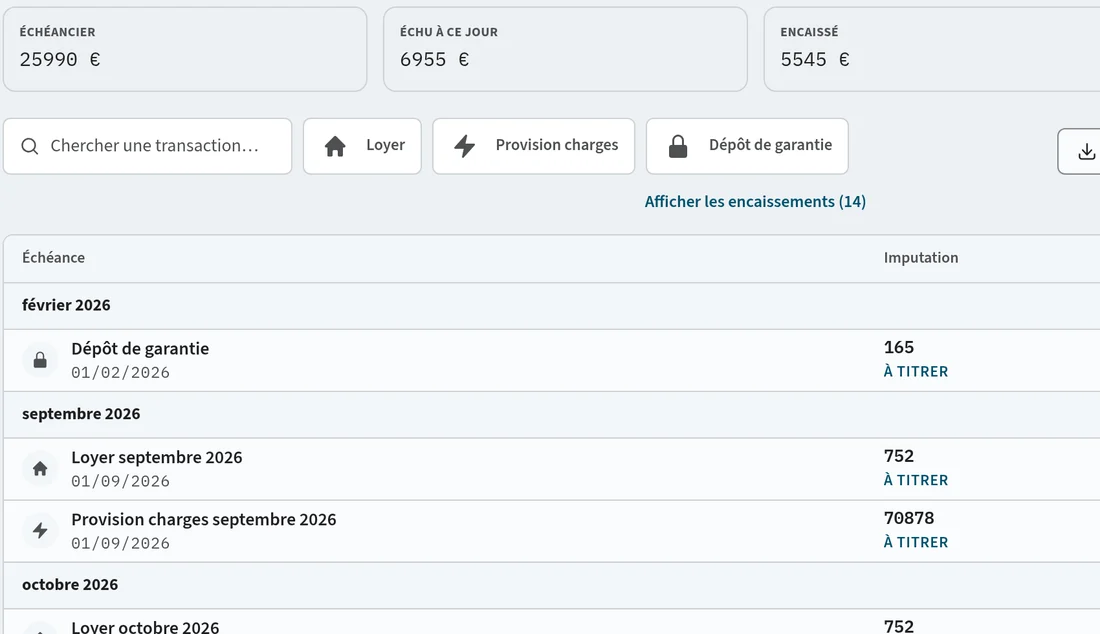Open the Provision charges septembre 2026 row title
The height and width of the screenshot is (634, 1100).
tap(203, 520)
